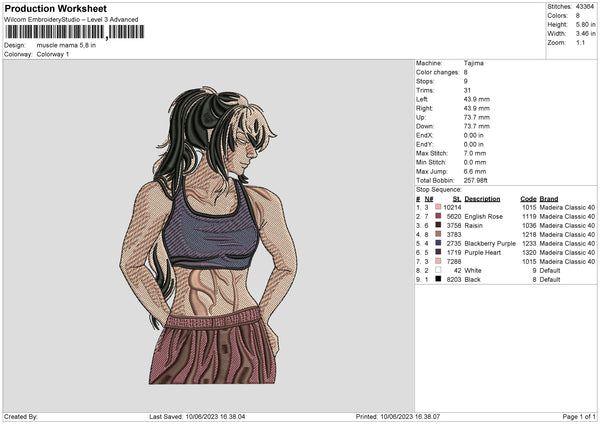Click 'Wilcom EmbroideryStudio – Level 3 Advanced' text
This screenshot has width=600, height=424.
[71, 20]
